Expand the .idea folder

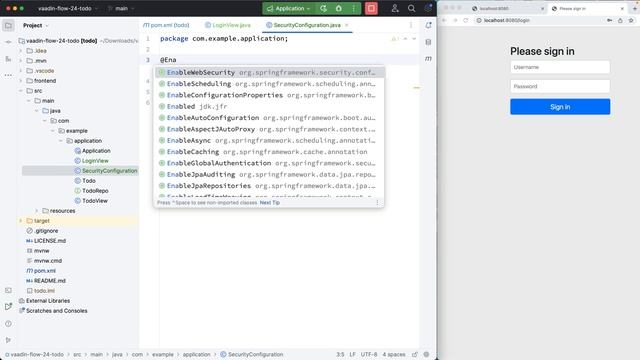(20, 51)
